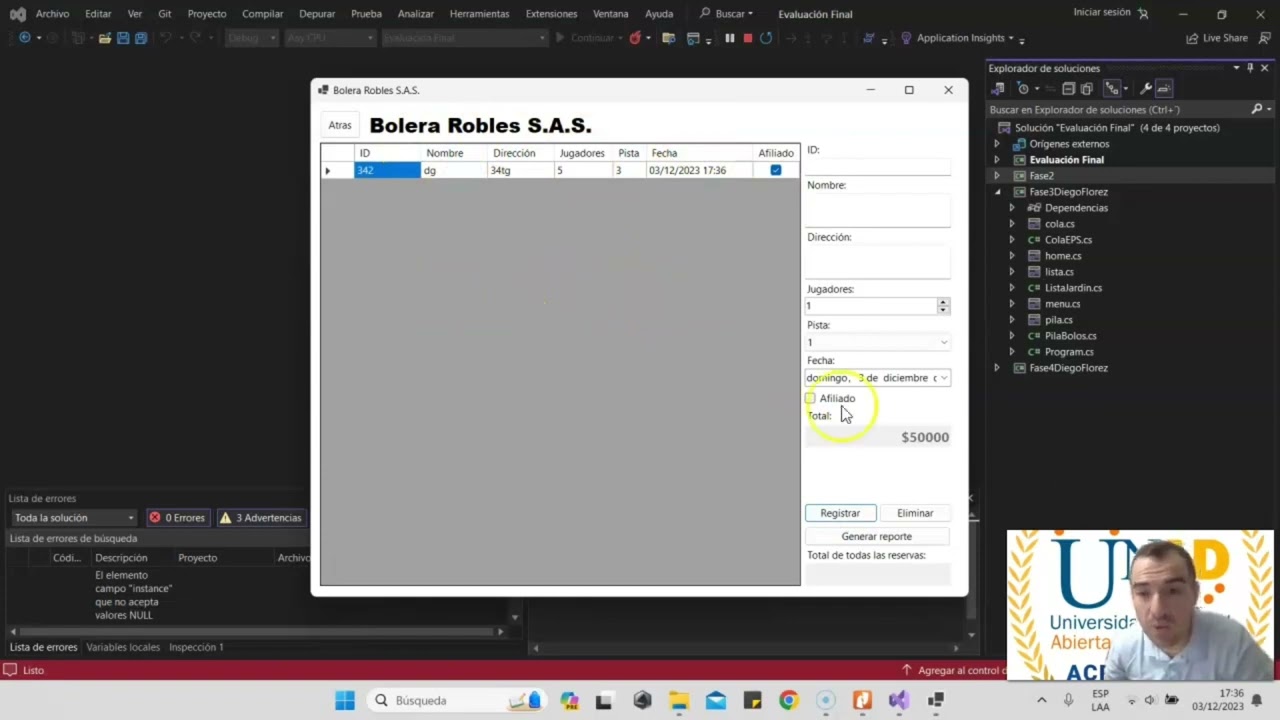Click the Dirección input field
The width and height of the screenshot is (1280, 720).
(878, 262)
